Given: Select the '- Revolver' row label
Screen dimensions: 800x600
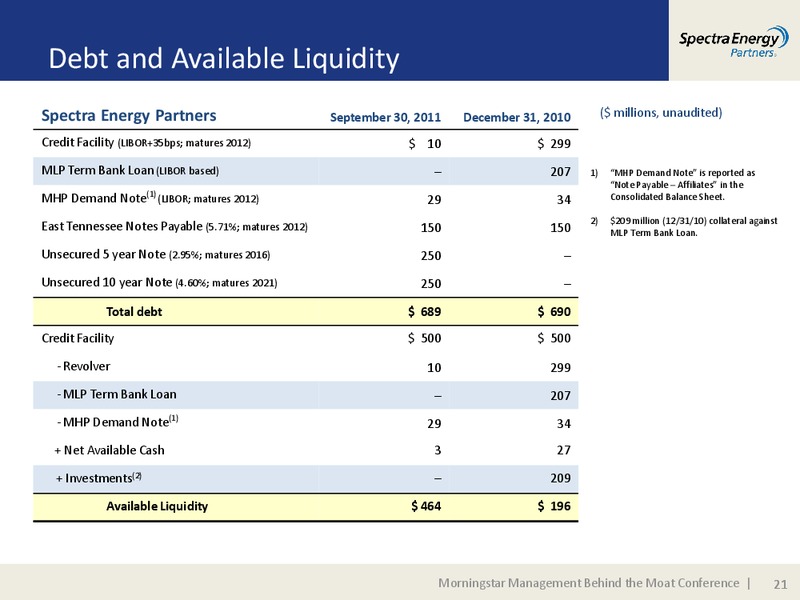Looking at the screenshot, I should click(x=84, y=366).
